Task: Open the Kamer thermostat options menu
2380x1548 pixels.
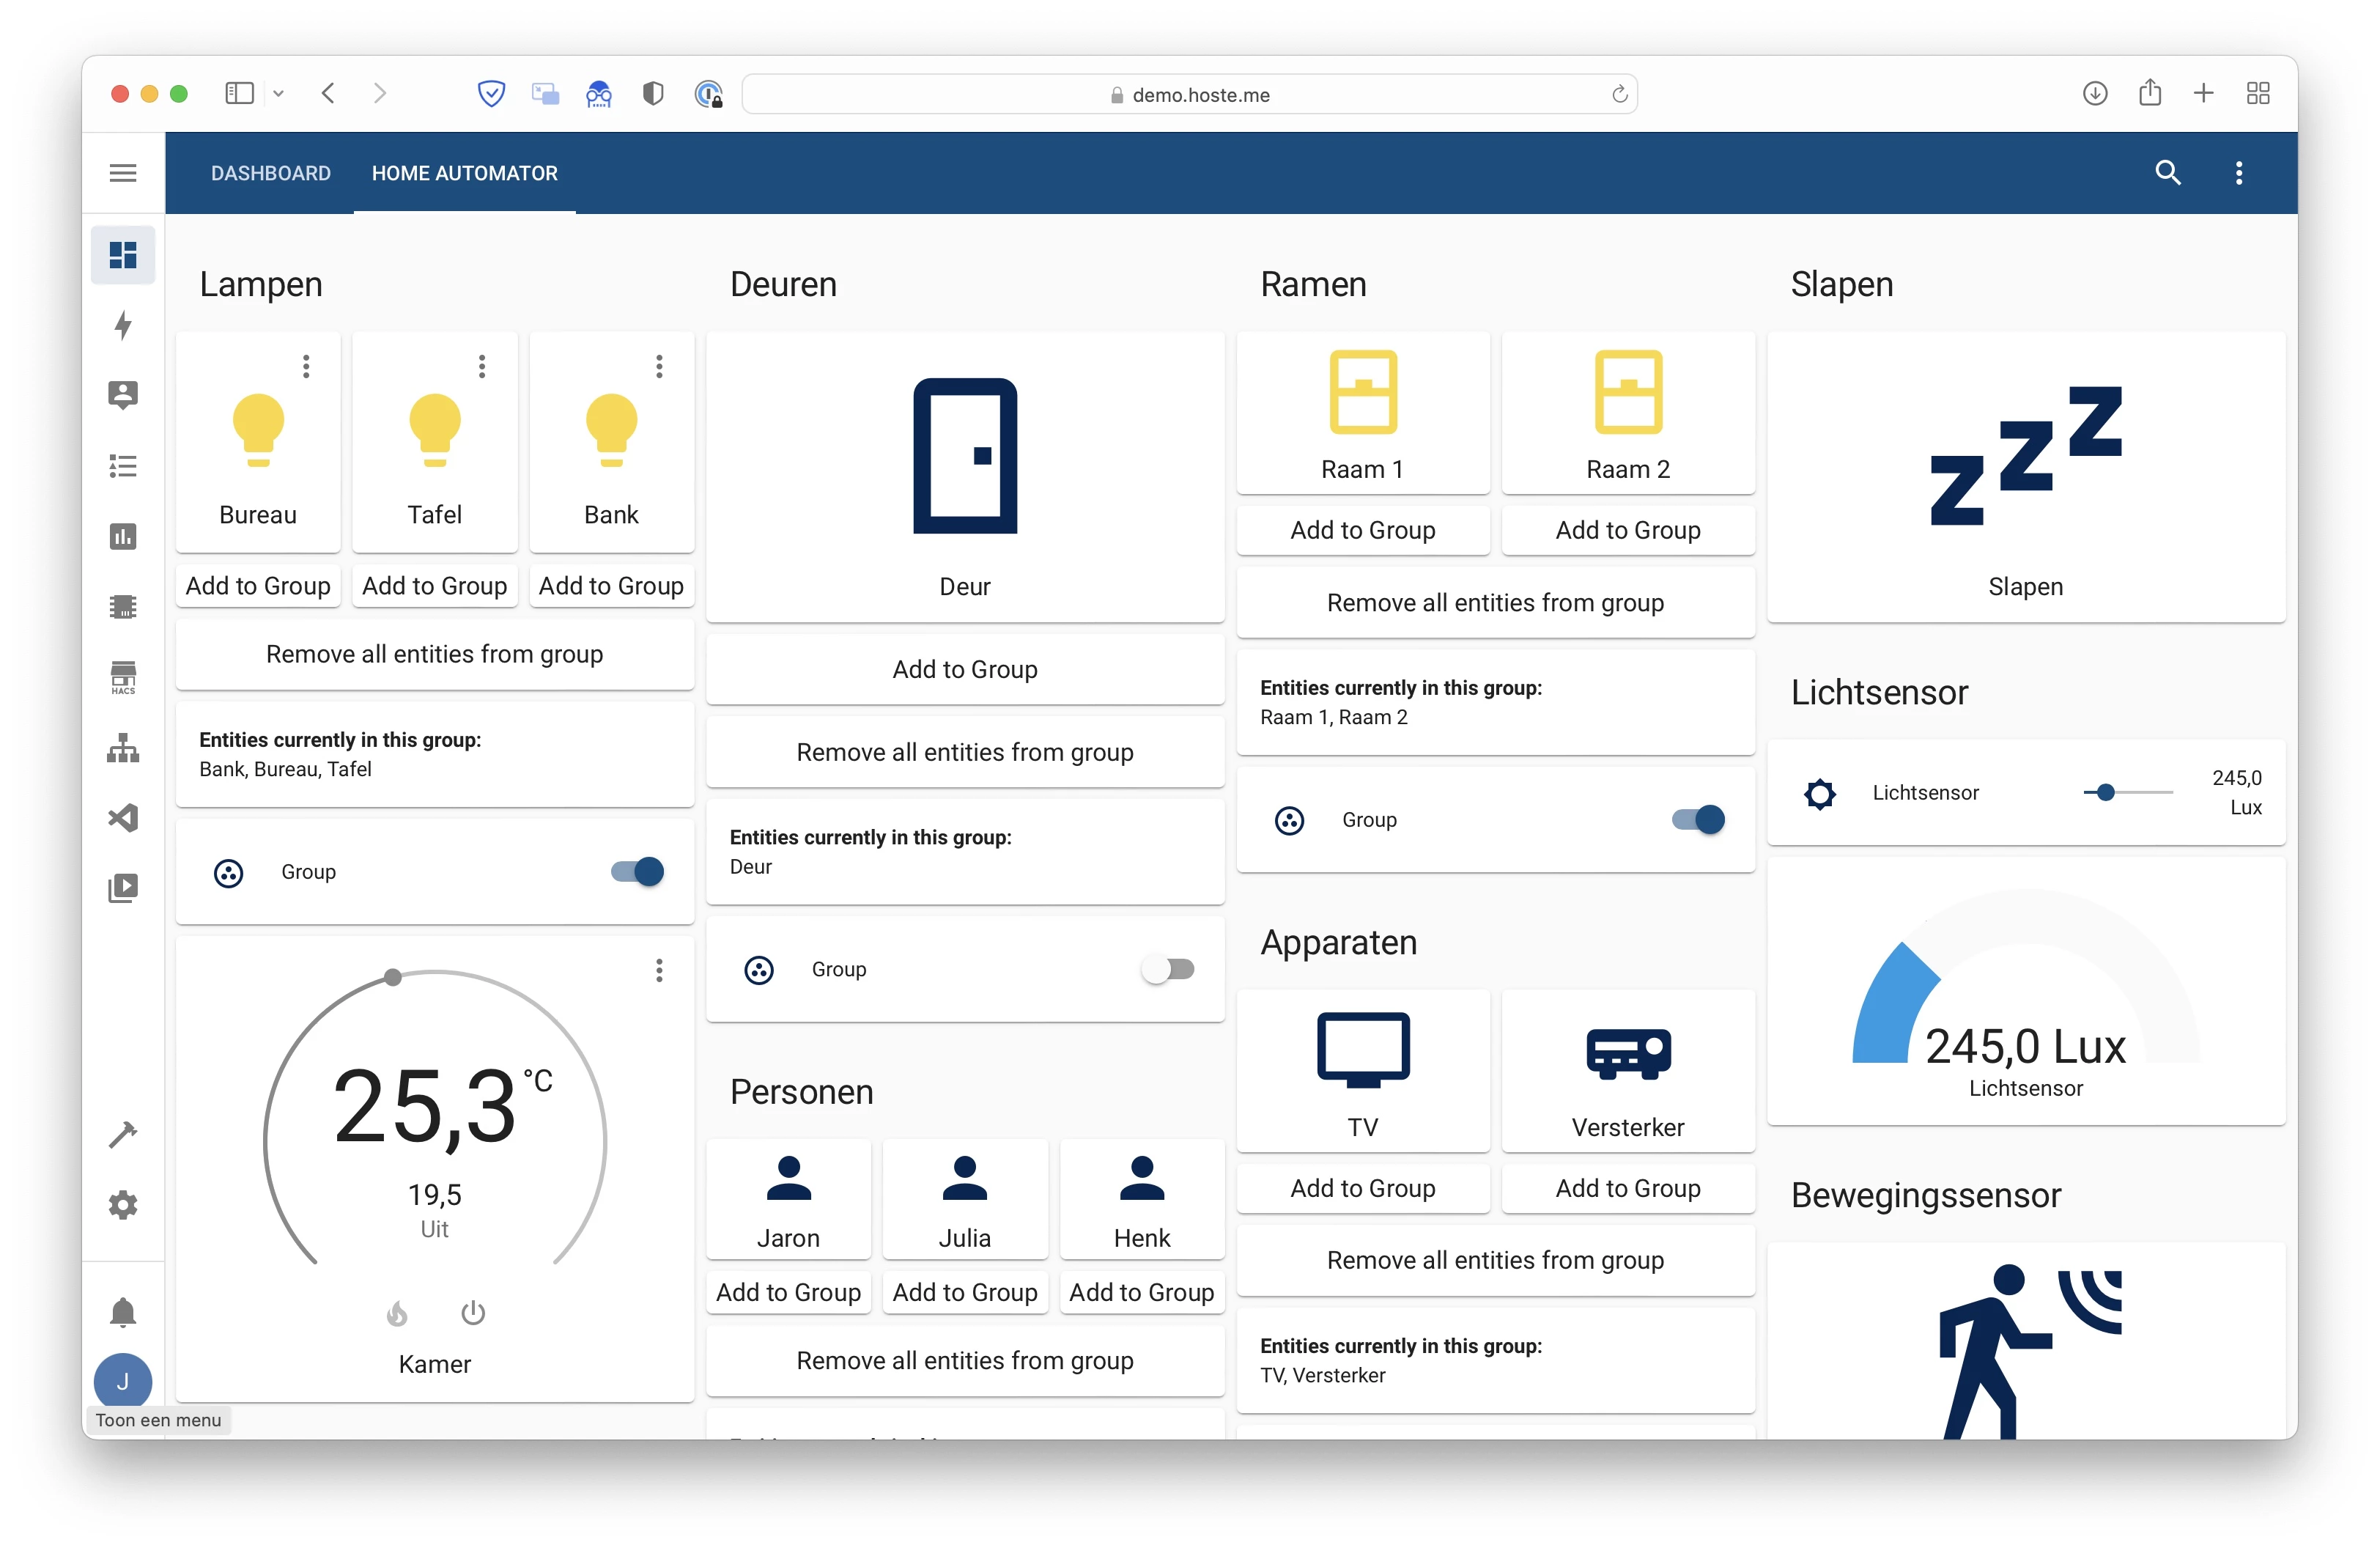Action: coord(659,970)
